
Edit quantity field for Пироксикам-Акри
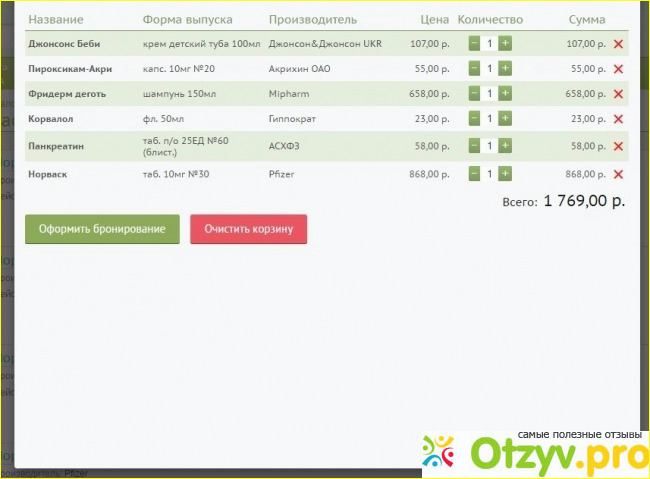(490, 68)
